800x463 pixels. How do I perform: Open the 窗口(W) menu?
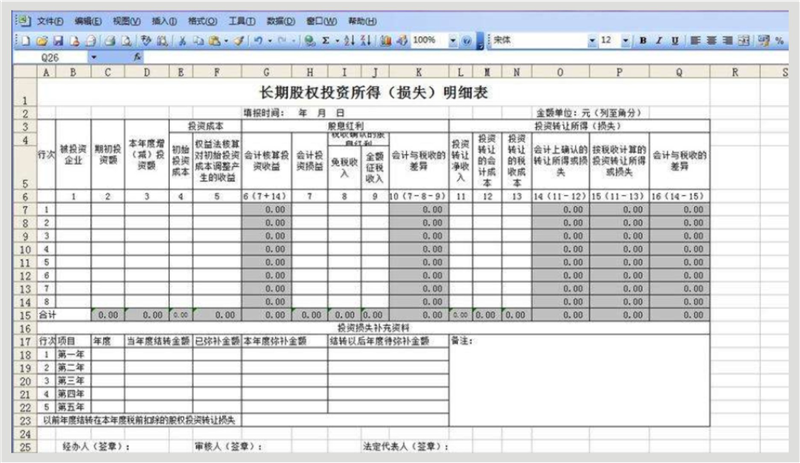(x=321, y=21)
